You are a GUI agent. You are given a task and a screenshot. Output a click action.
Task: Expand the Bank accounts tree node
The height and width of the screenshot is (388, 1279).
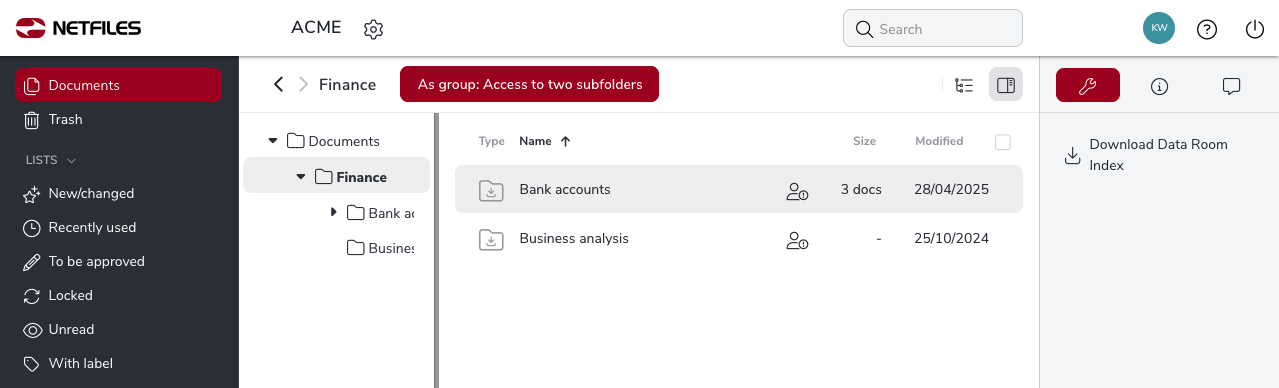coord(334,212)
